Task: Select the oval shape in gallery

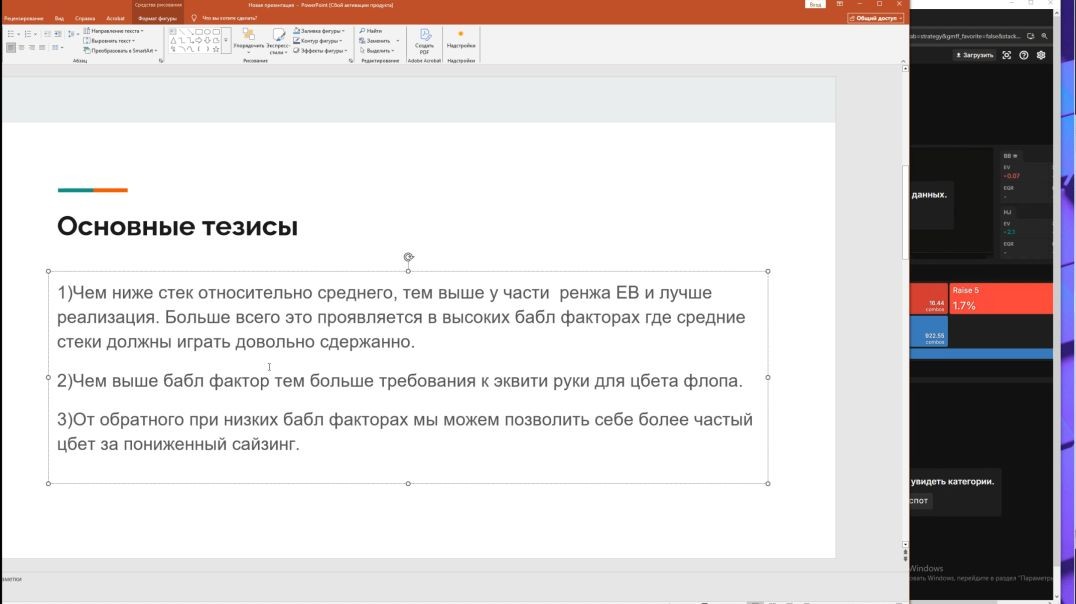Action: [x=207, y=32]
